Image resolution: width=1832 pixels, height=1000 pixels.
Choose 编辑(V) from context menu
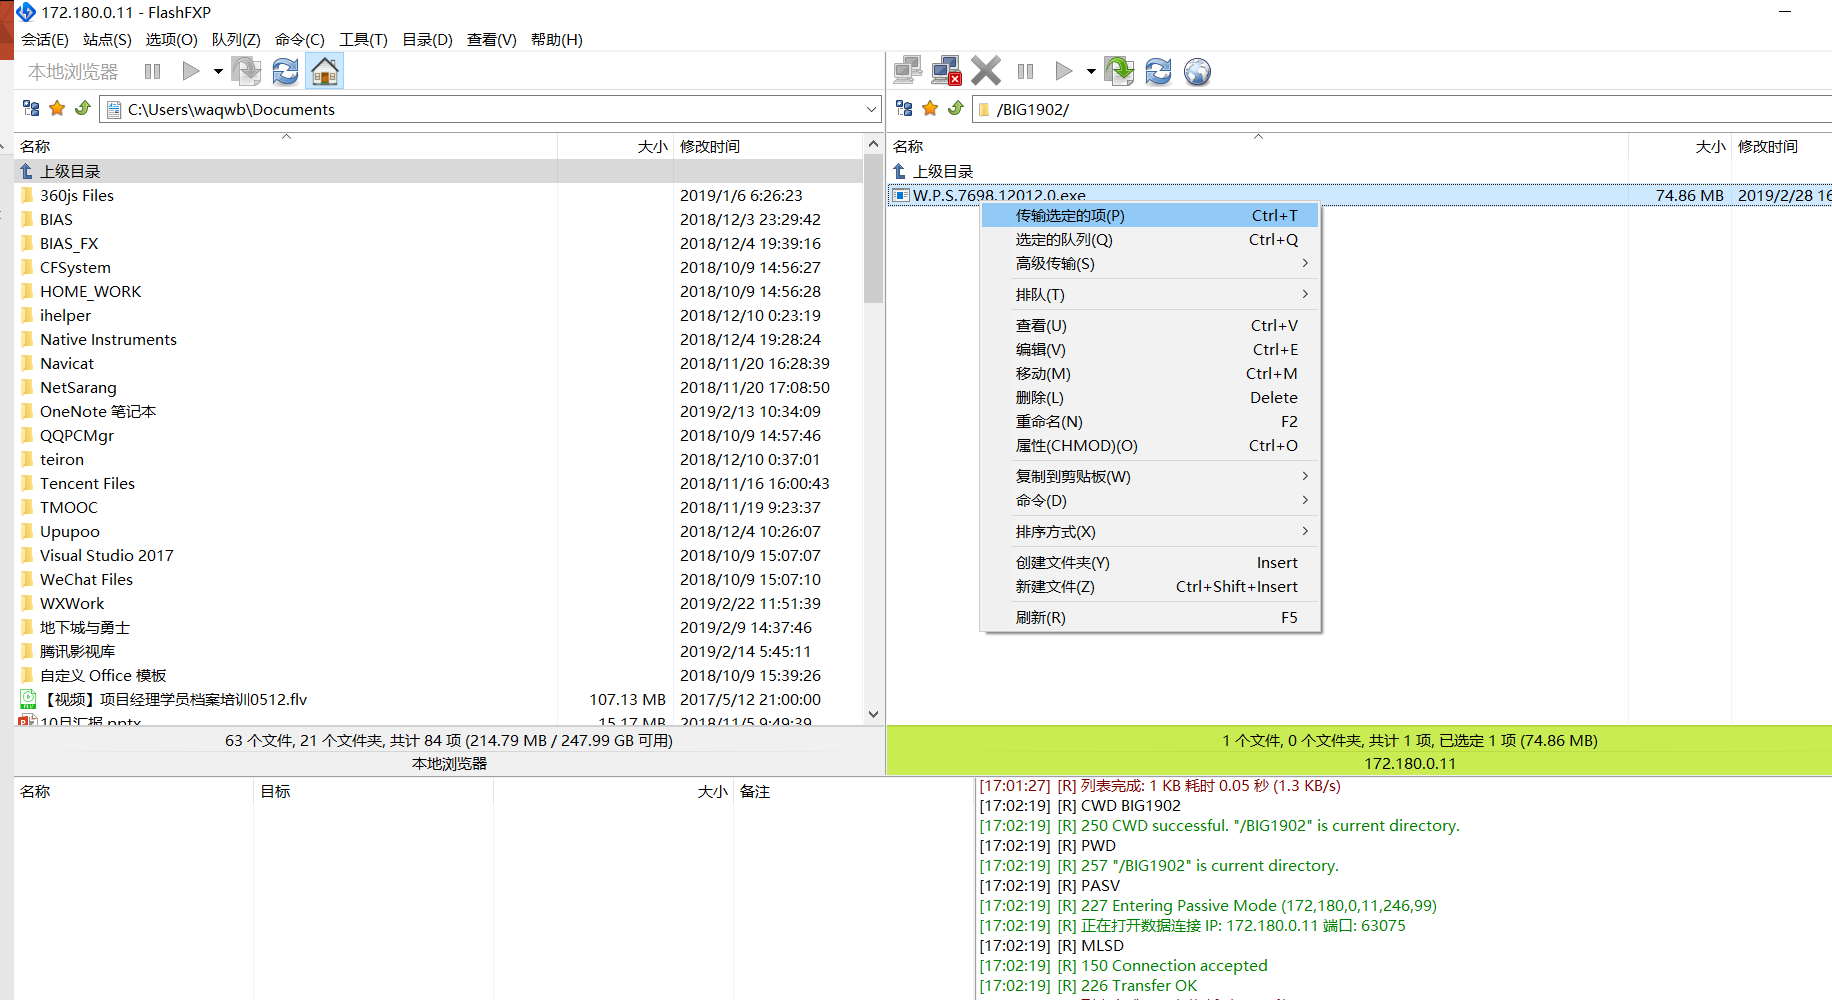coord(1150,349)
